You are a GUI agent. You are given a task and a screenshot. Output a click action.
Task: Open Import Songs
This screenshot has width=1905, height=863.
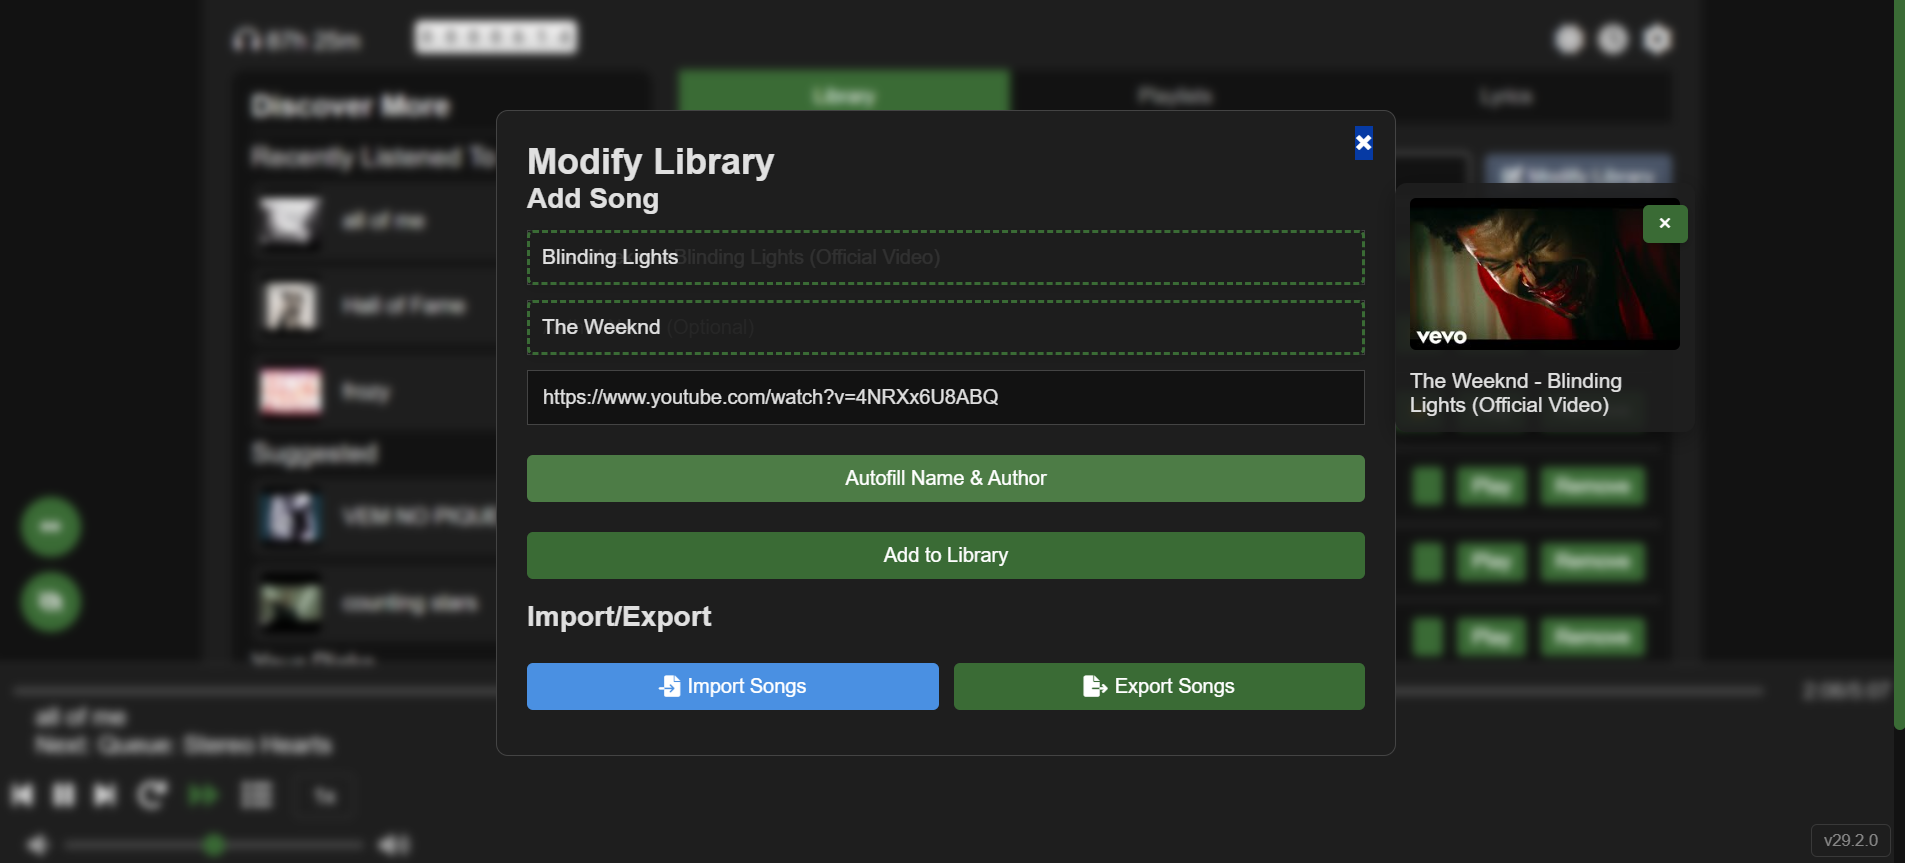(x=732, y=686)
